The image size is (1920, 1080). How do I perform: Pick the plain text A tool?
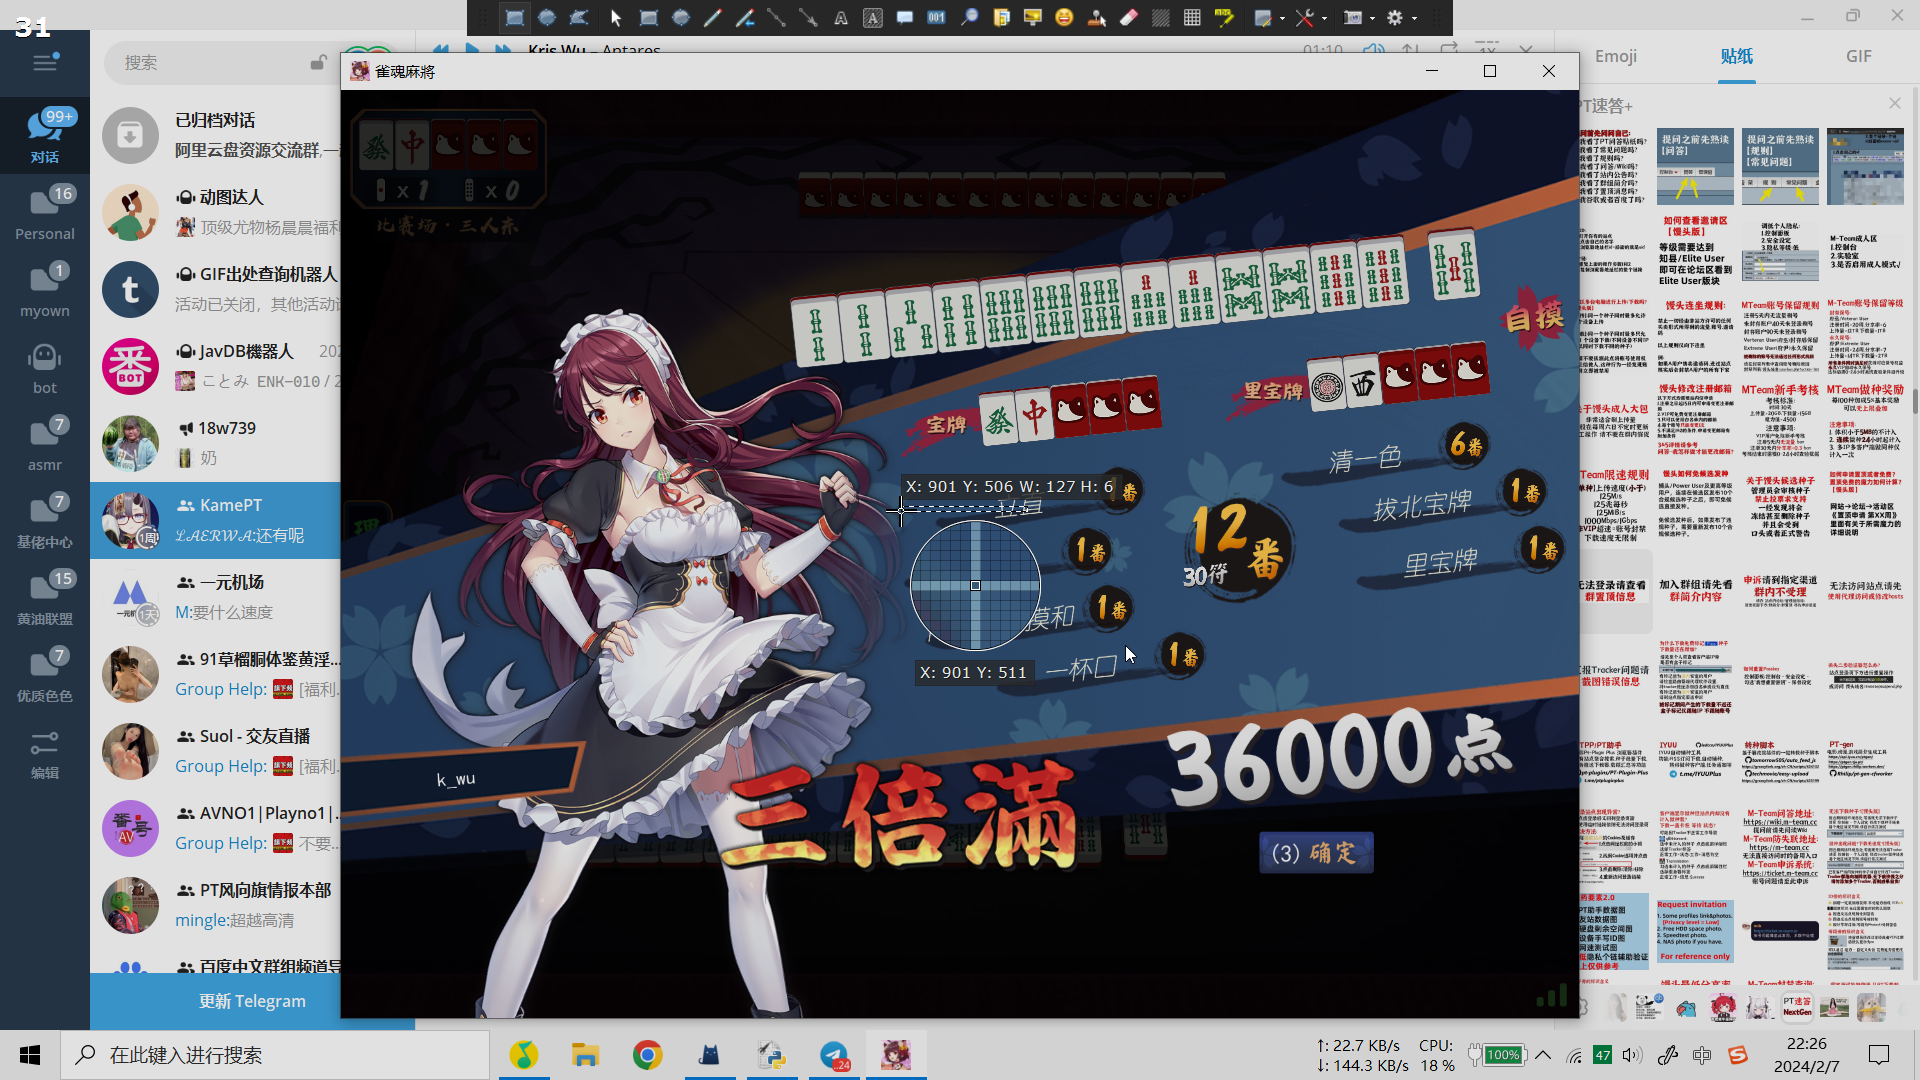841,17
